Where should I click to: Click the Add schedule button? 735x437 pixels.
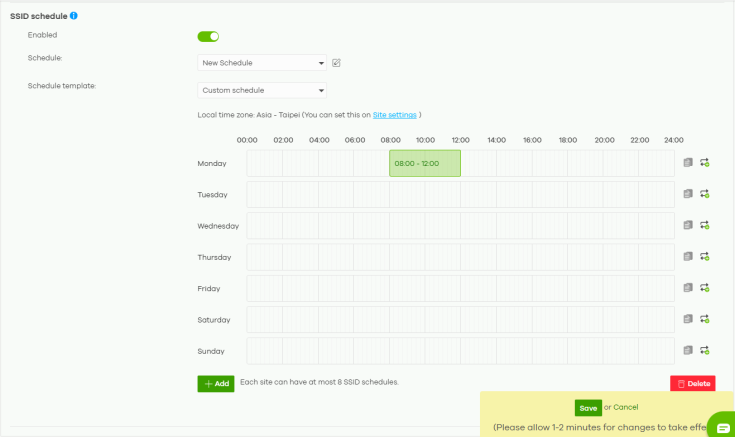(216, 384)
